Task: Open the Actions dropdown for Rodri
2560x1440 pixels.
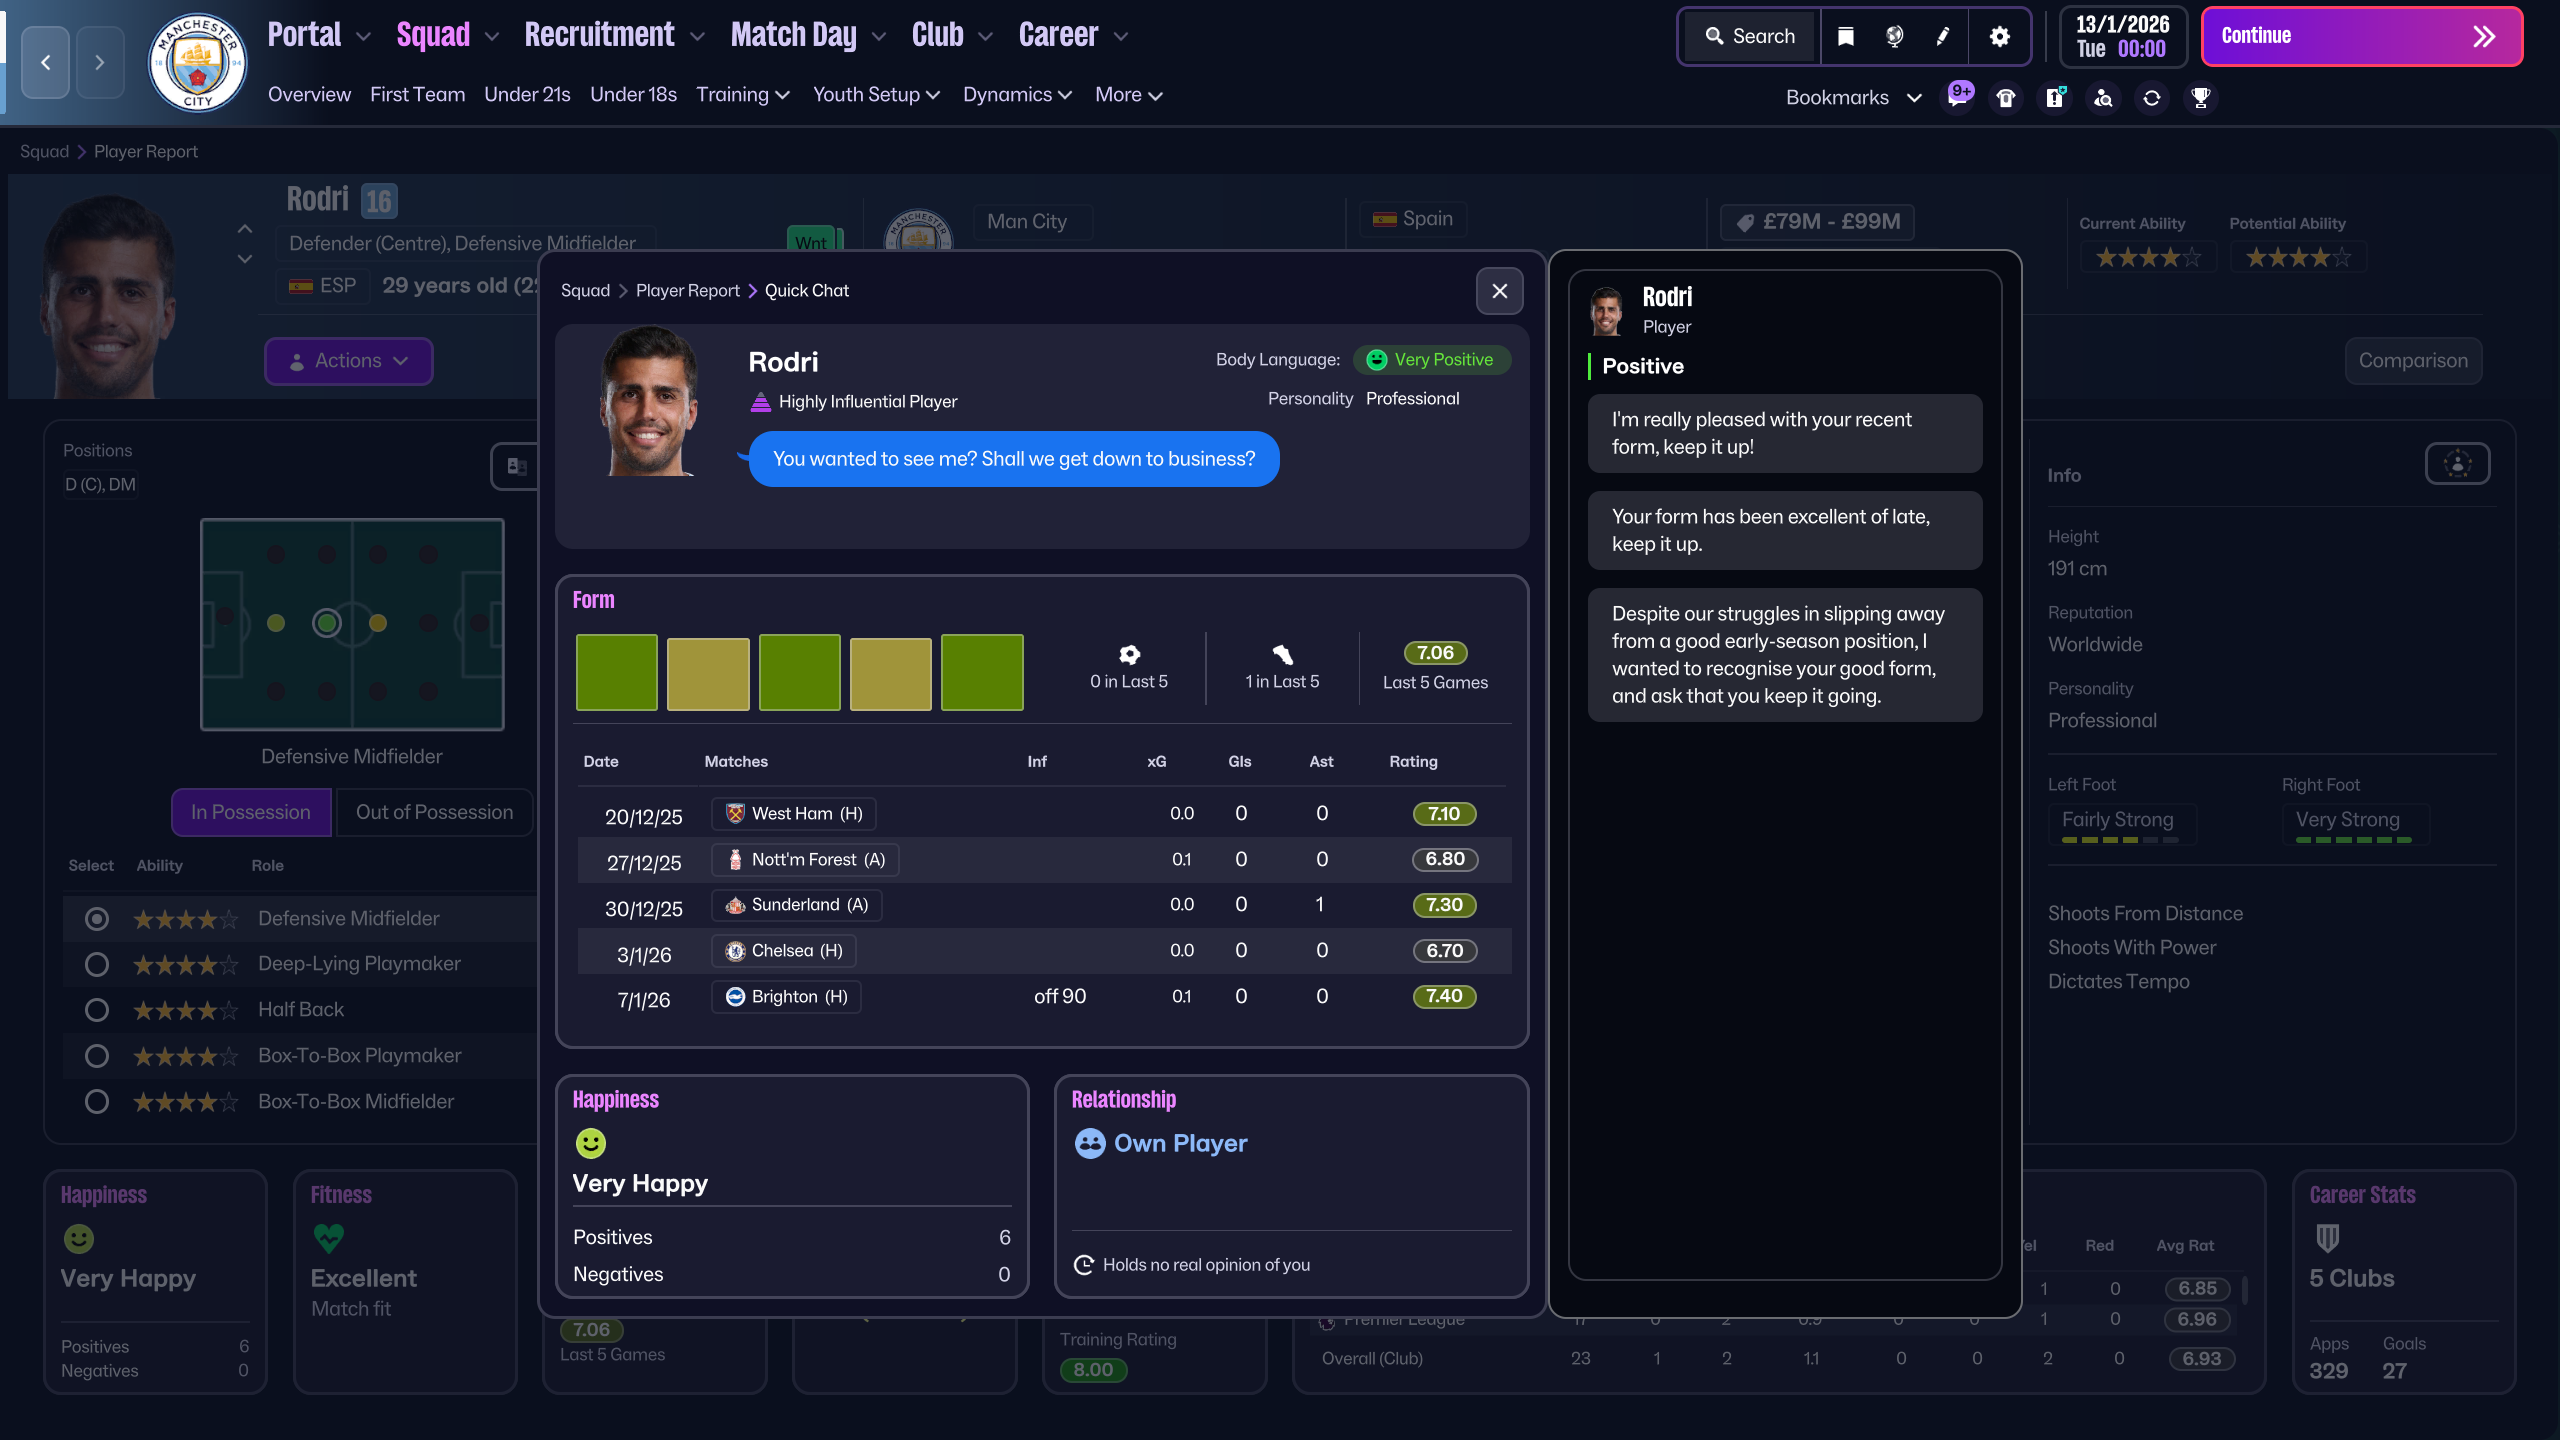Action: click(x=349, y=361)
